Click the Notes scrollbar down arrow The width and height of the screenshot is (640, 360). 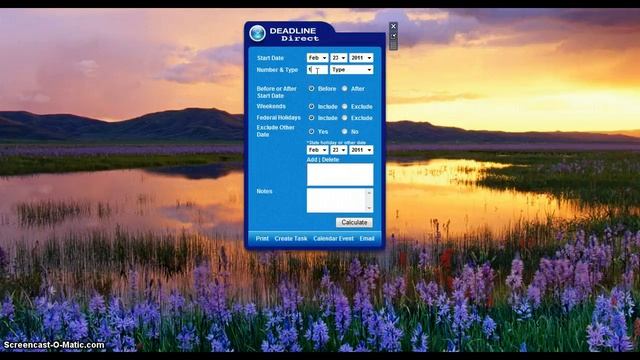[369, 209]
